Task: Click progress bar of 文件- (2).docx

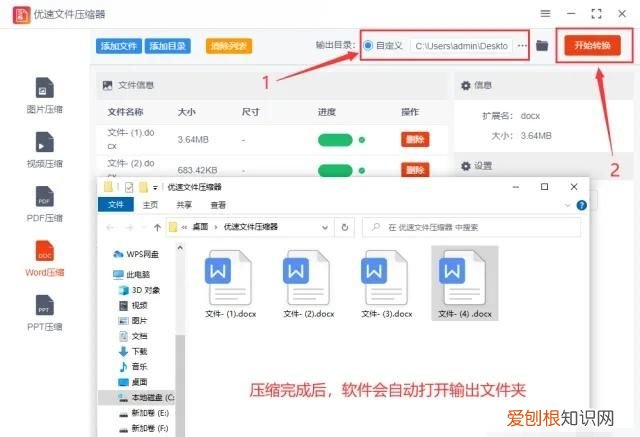Action: pos(335,171)
